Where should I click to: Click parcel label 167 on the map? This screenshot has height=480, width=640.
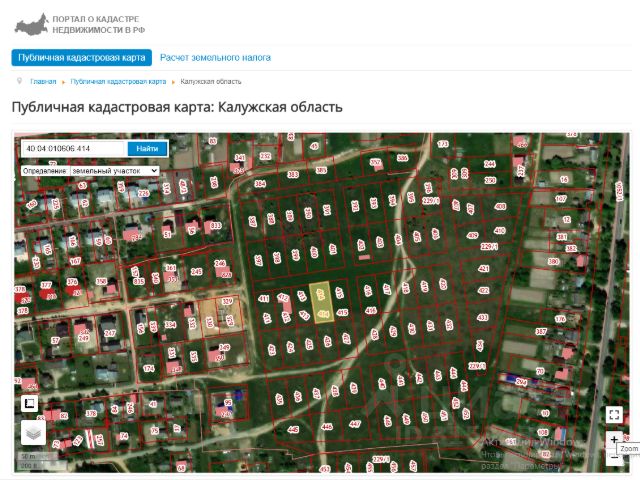pyautogui.click(x=75, y=261)
